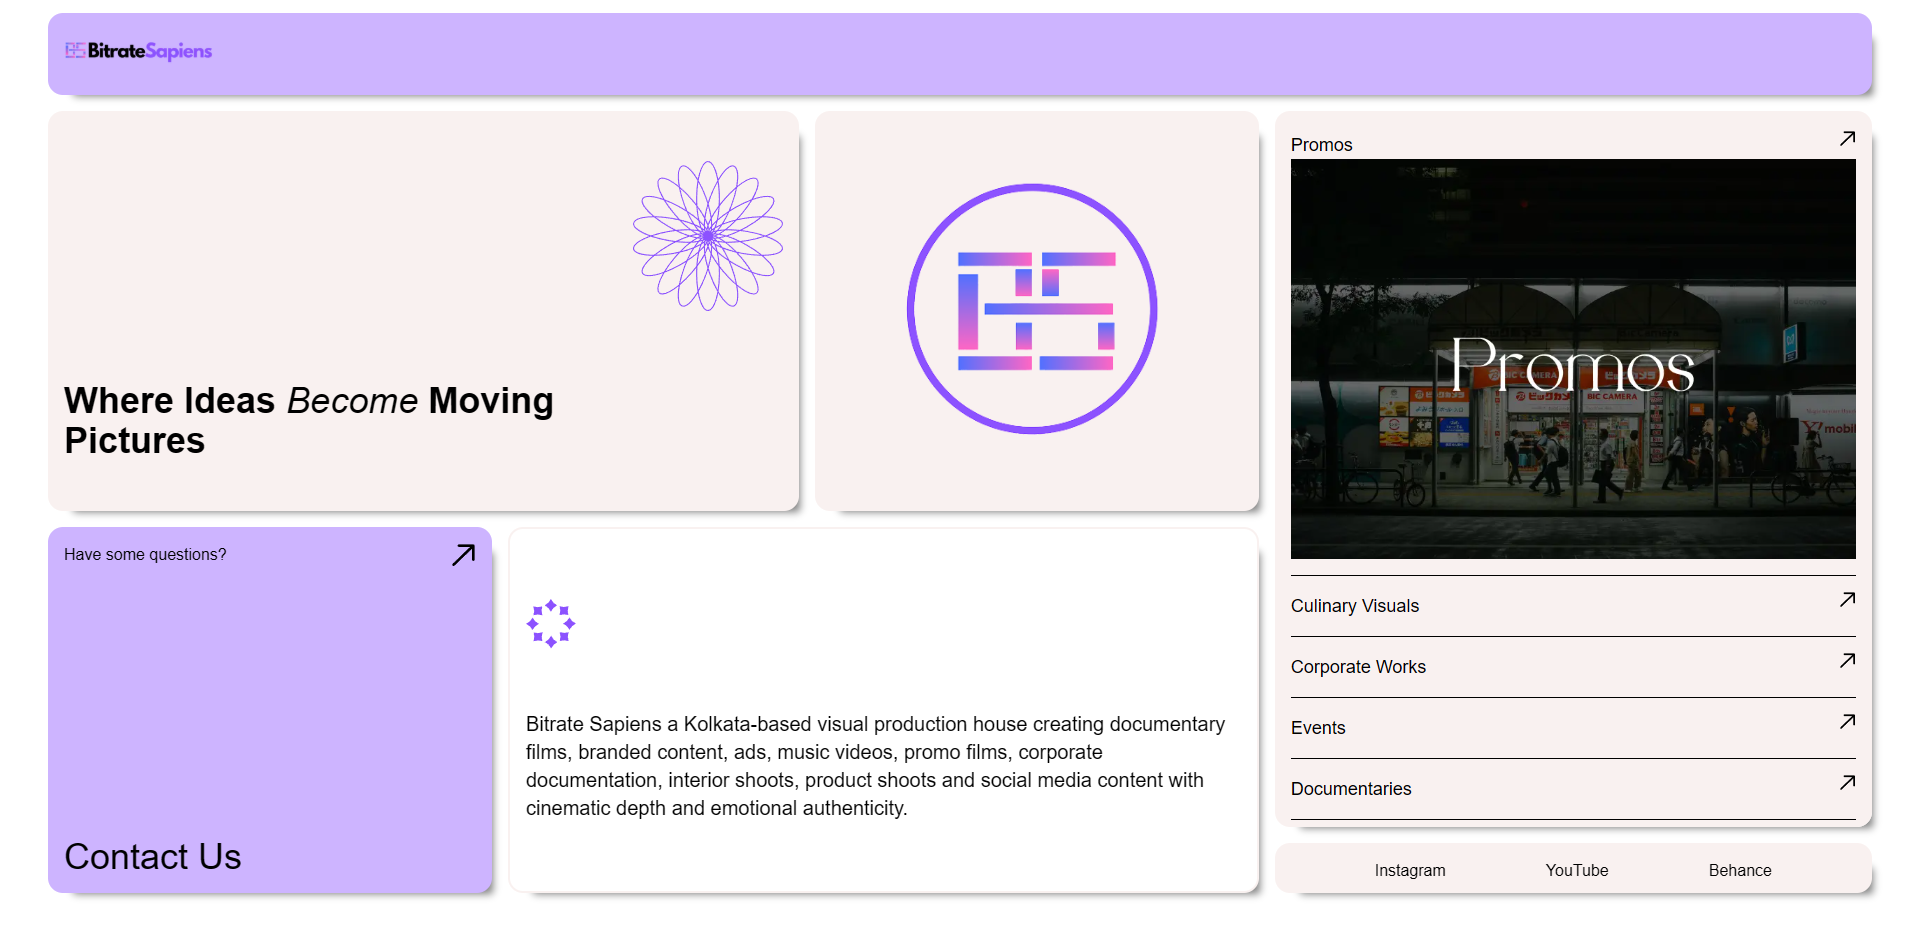
Task: Click the large circular BS logo
Action: click(x=1032, y=309)
